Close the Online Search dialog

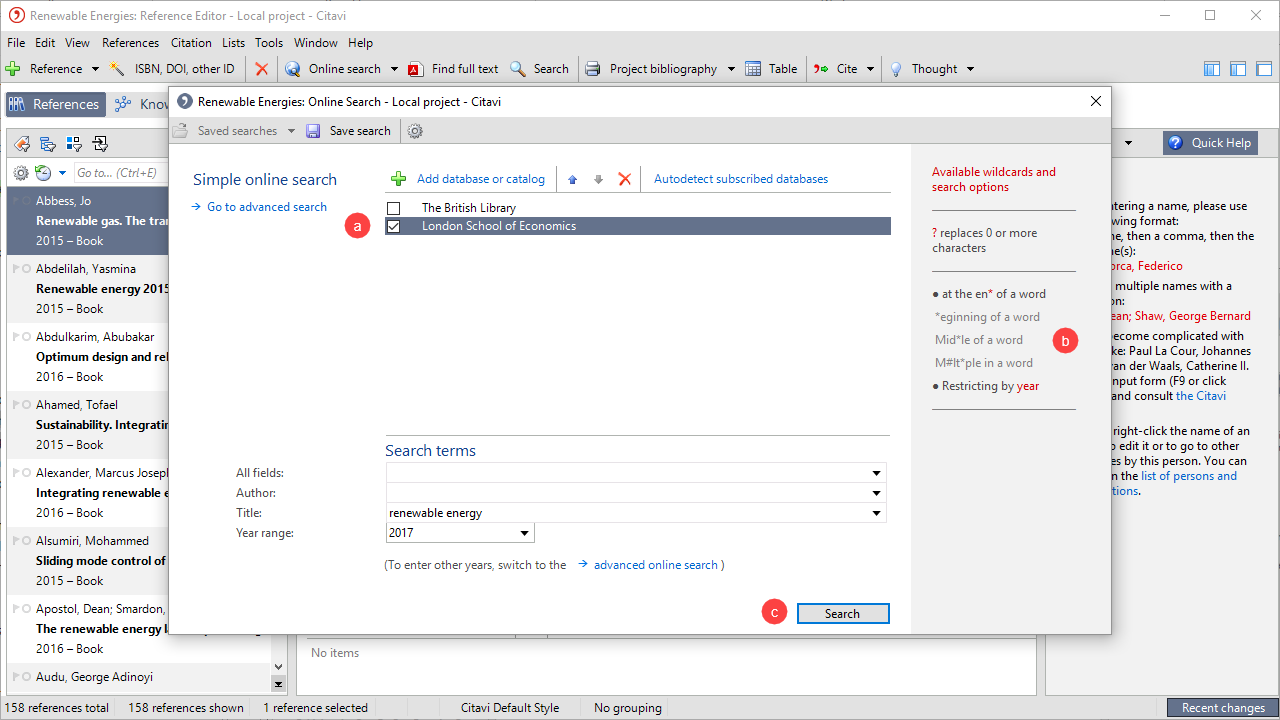(x=1096, y=101)
